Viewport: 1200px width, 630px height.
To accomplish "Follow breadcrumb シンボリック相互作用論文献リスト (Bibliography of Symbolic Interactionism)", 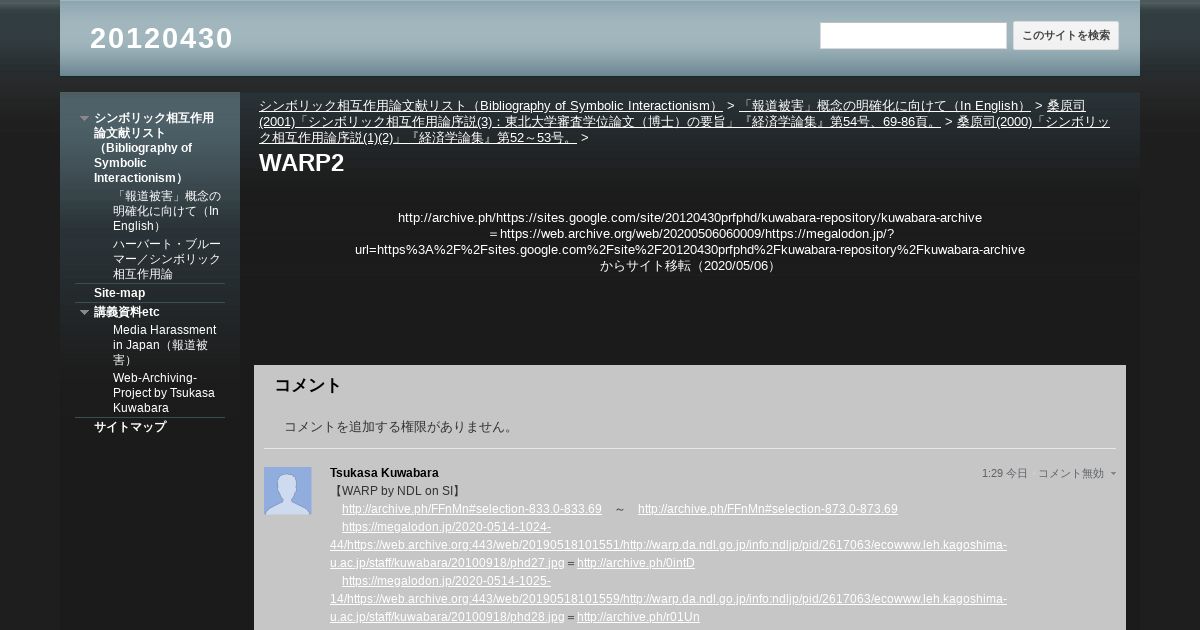I will point(491,106).
